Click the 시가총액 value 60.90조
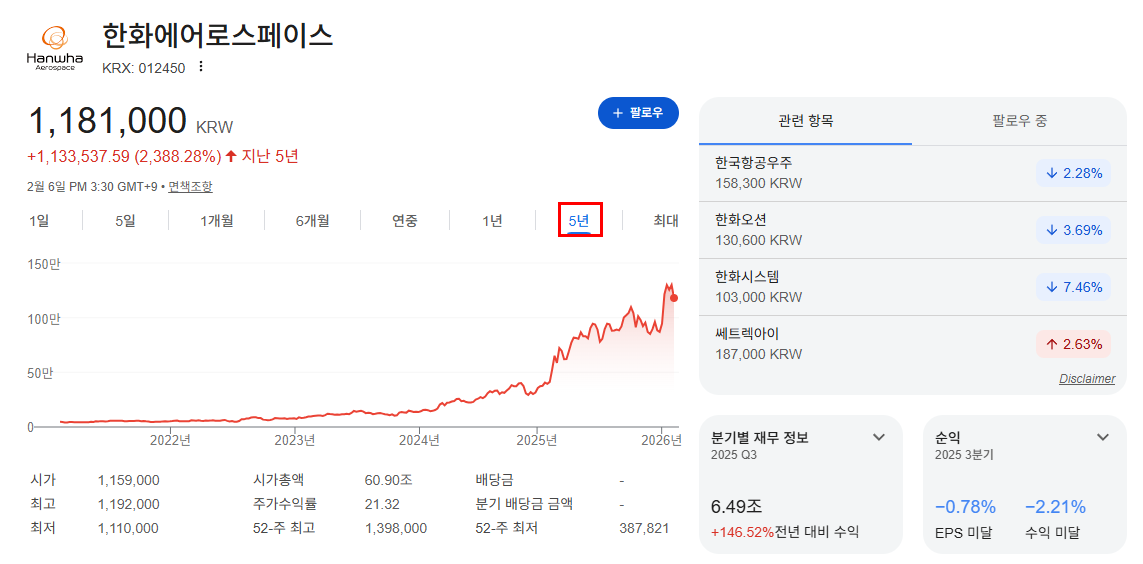Screen dimensions: 1143x564 pos(389,480)
